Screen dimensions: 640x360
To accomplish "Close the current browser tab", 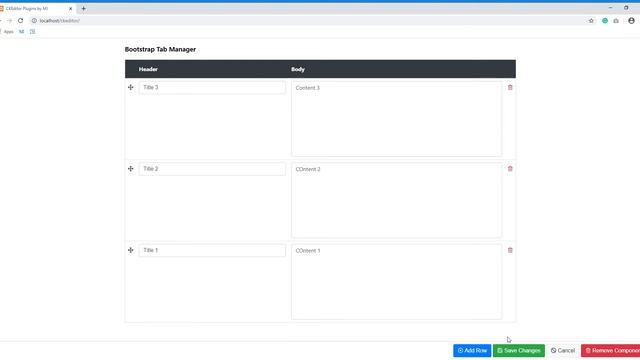I will [x=70, y=8].
